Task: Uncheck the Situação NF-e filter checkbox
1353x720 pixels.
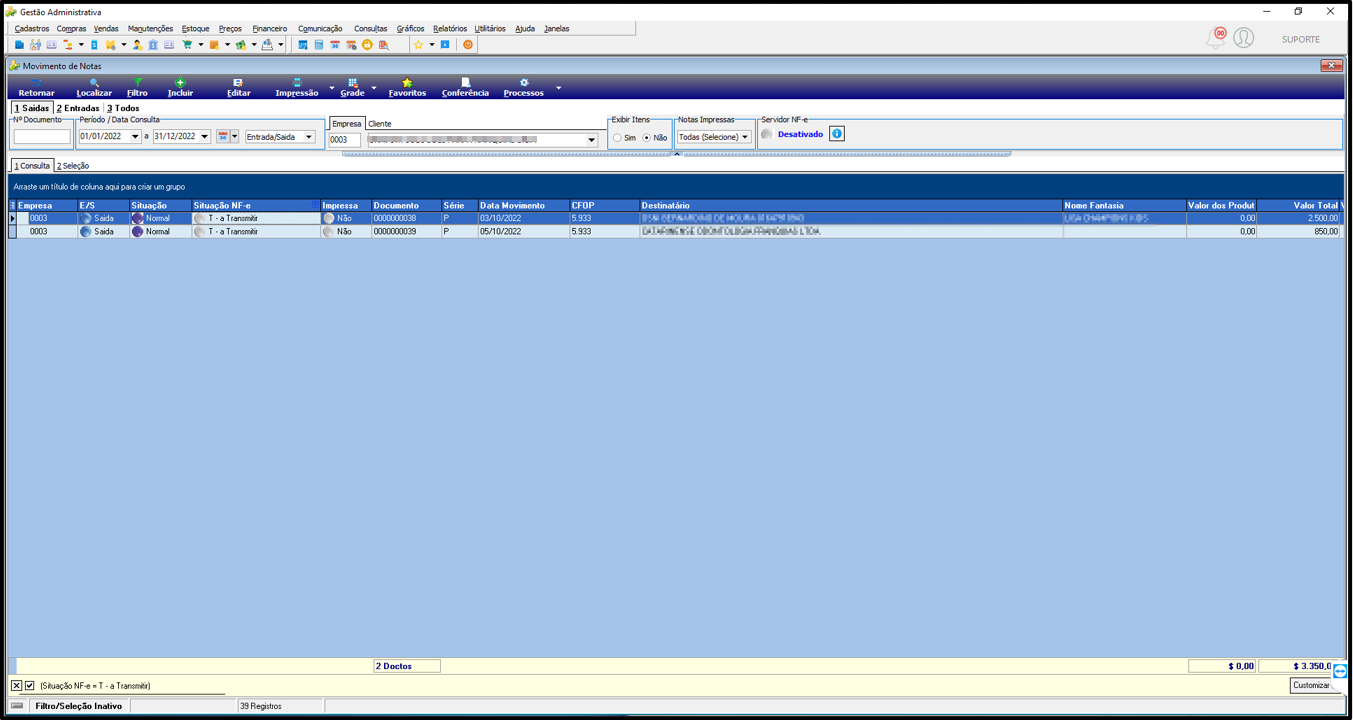Action: pyautogui.click(x=30, y=686)
